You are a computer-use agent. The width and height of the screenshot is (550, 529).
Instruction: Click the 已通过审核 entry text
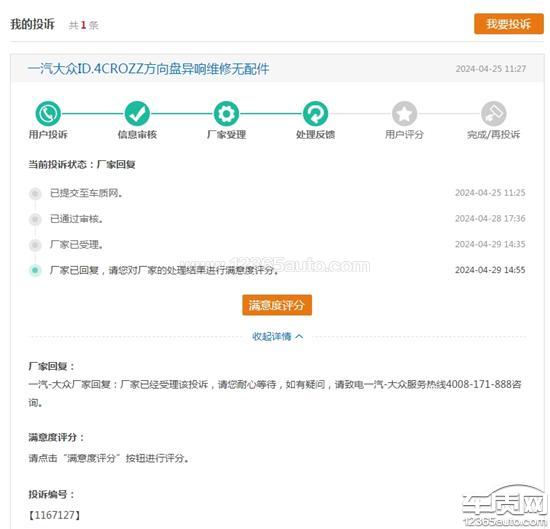[77, 219]
